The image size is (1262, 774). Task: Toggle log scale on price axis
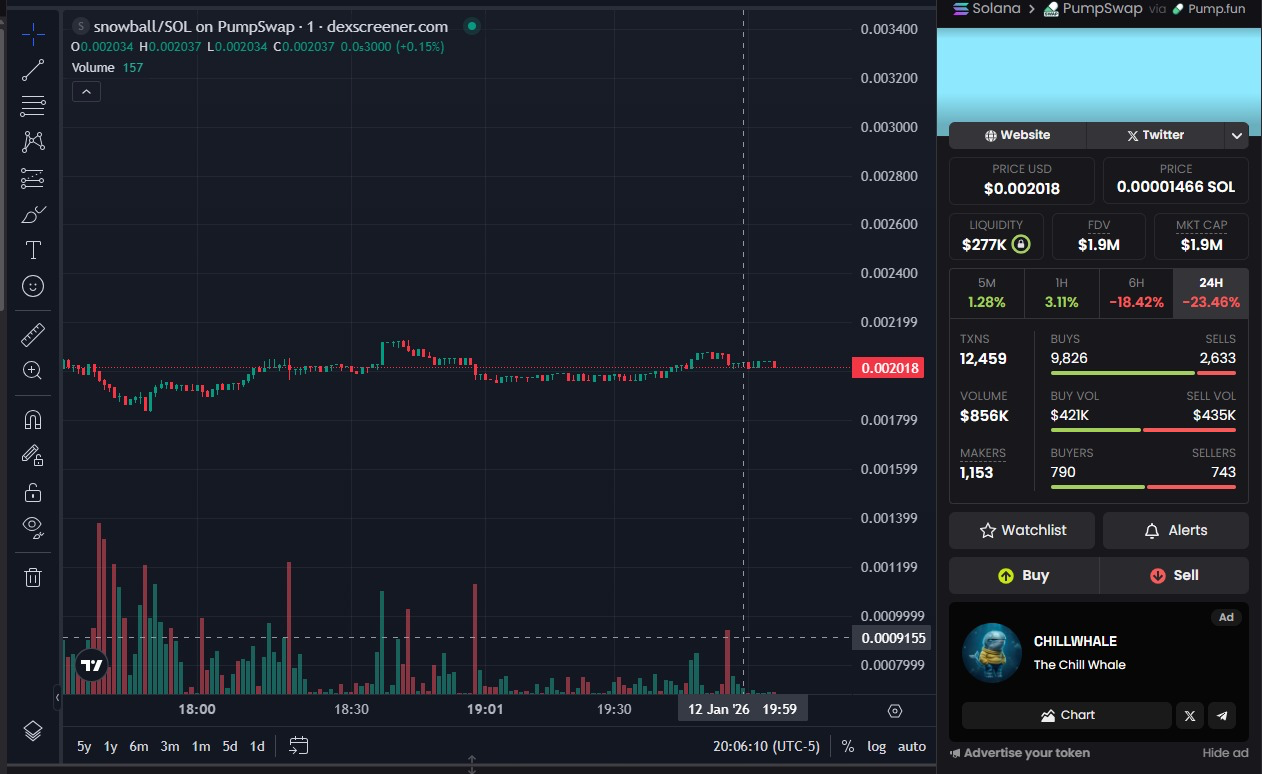tap(876, 746)
